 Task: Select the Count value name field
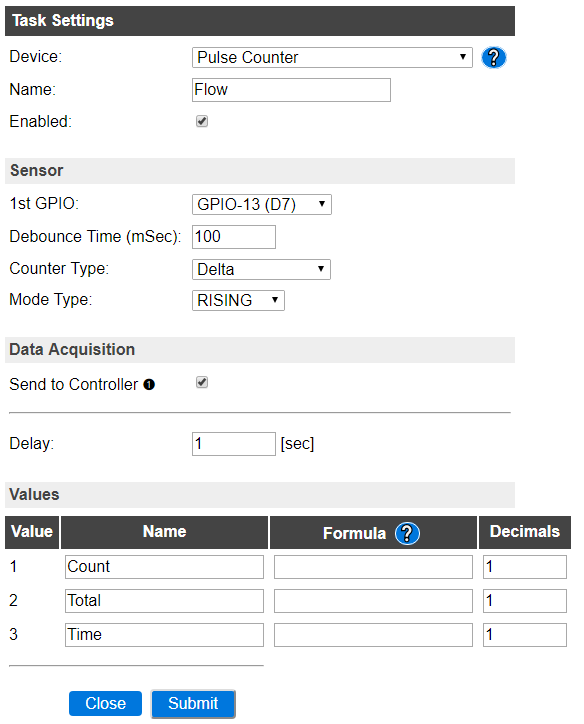pos(164,567)
